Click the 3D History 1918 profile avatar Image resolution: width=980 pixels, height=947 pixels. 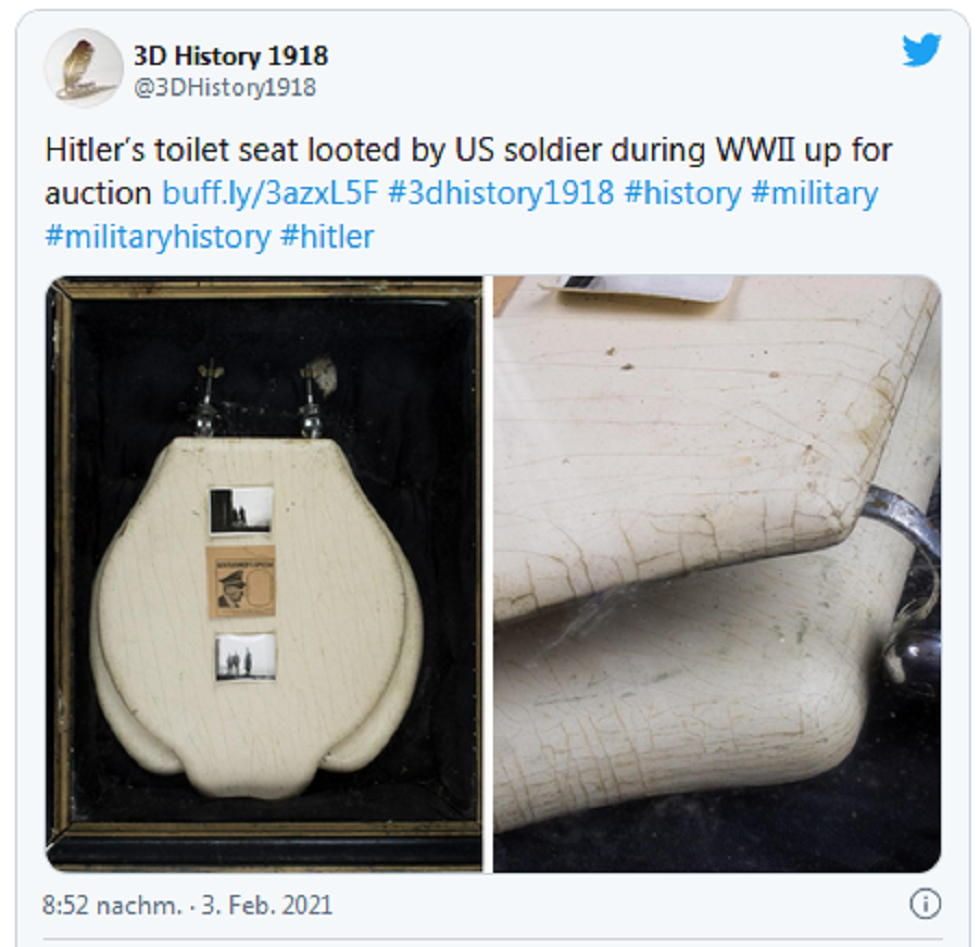(x=82, y=68)
